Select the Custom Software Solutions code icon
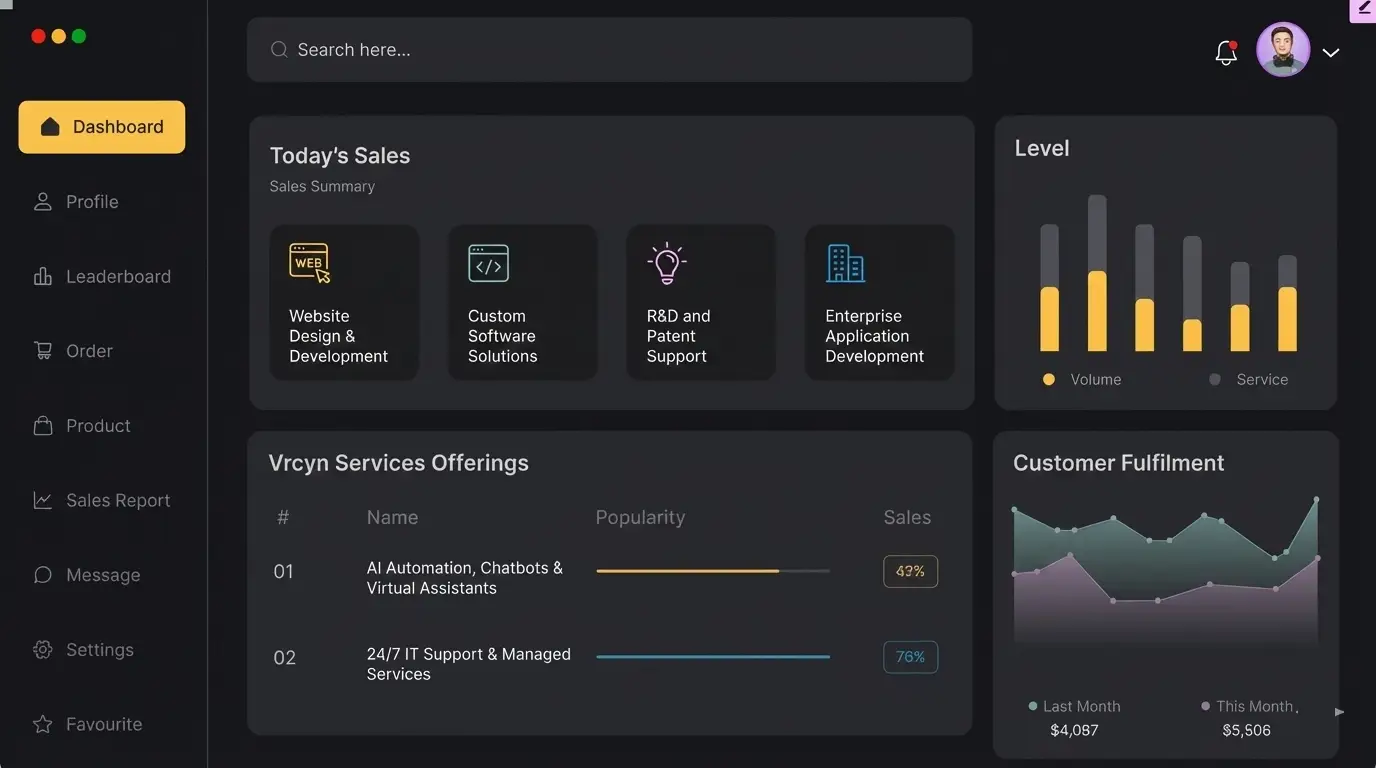This screenshot has height=768, width=1376. (488, 263)
